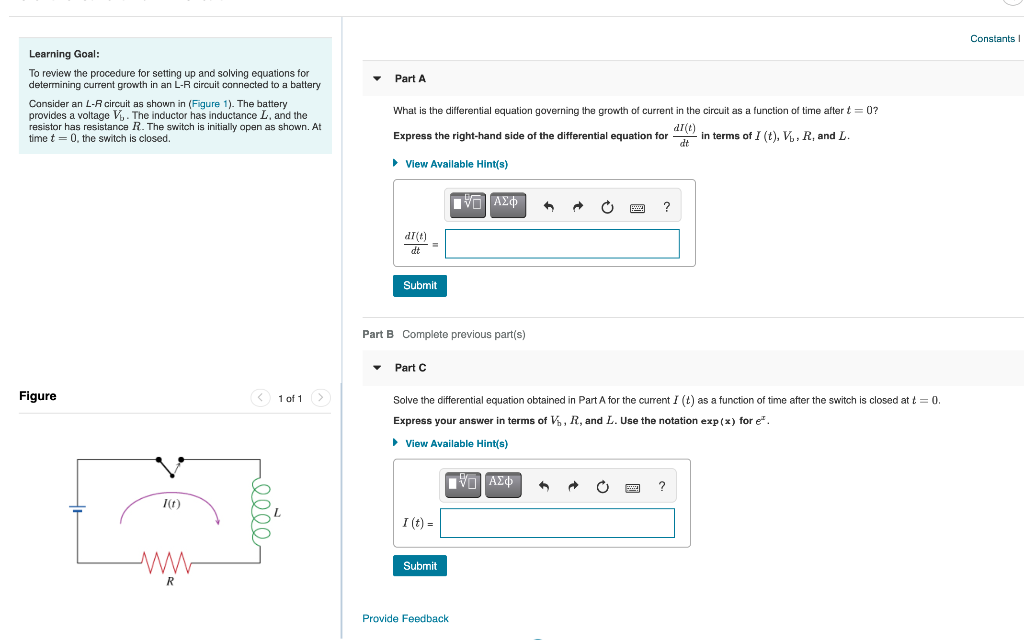Click the undo arrow in Part A toolbar
Screen dimensions: 1024x640
pyautogui.click(x=546, y=204)
